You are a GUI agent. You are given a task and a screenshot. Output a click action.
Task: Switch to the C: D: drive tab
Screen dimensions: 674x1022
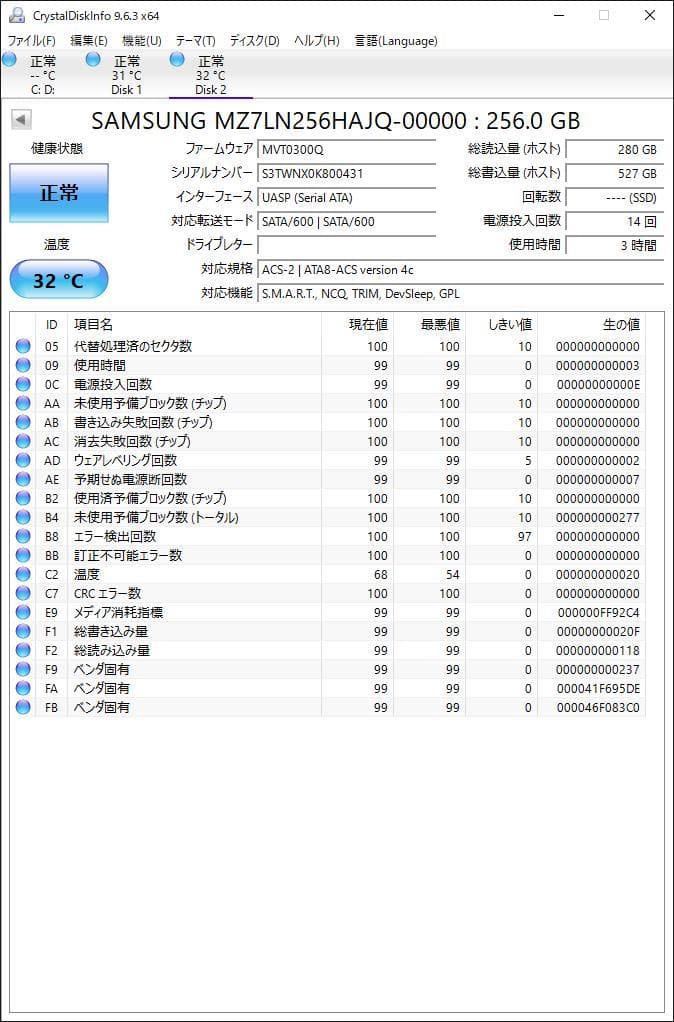coord(43,75)
